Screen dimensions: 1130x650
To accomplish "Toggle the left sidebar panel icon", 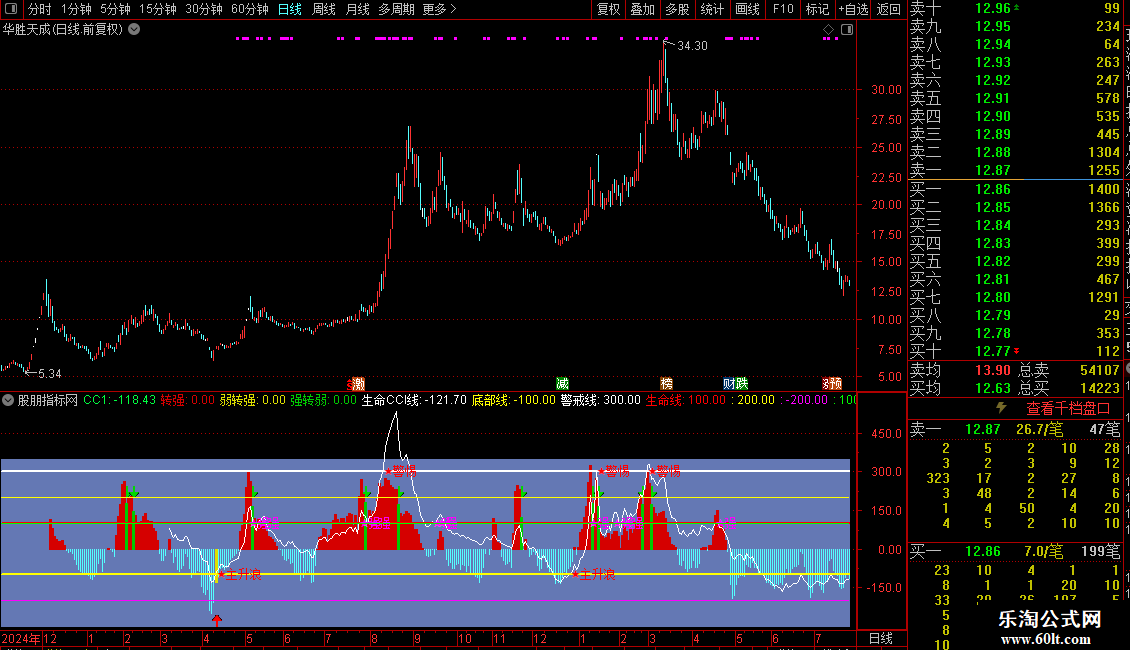I will point(11,9).
